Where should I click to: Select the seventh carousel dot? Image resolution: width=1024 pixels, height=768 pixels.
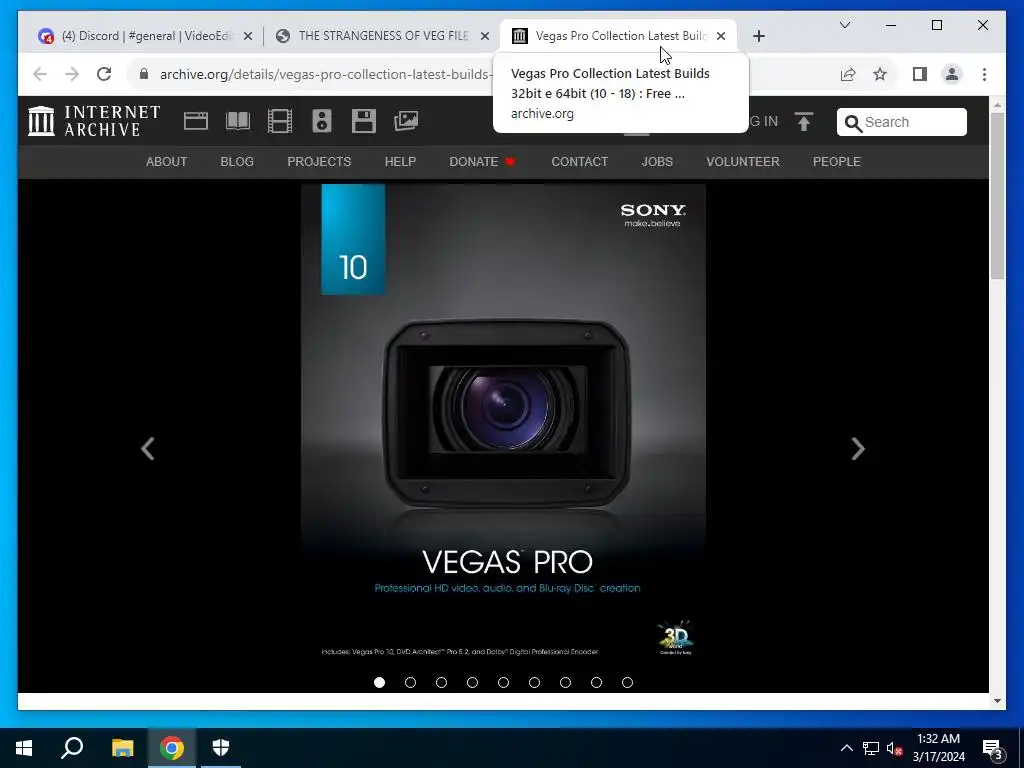click(566, 682)
